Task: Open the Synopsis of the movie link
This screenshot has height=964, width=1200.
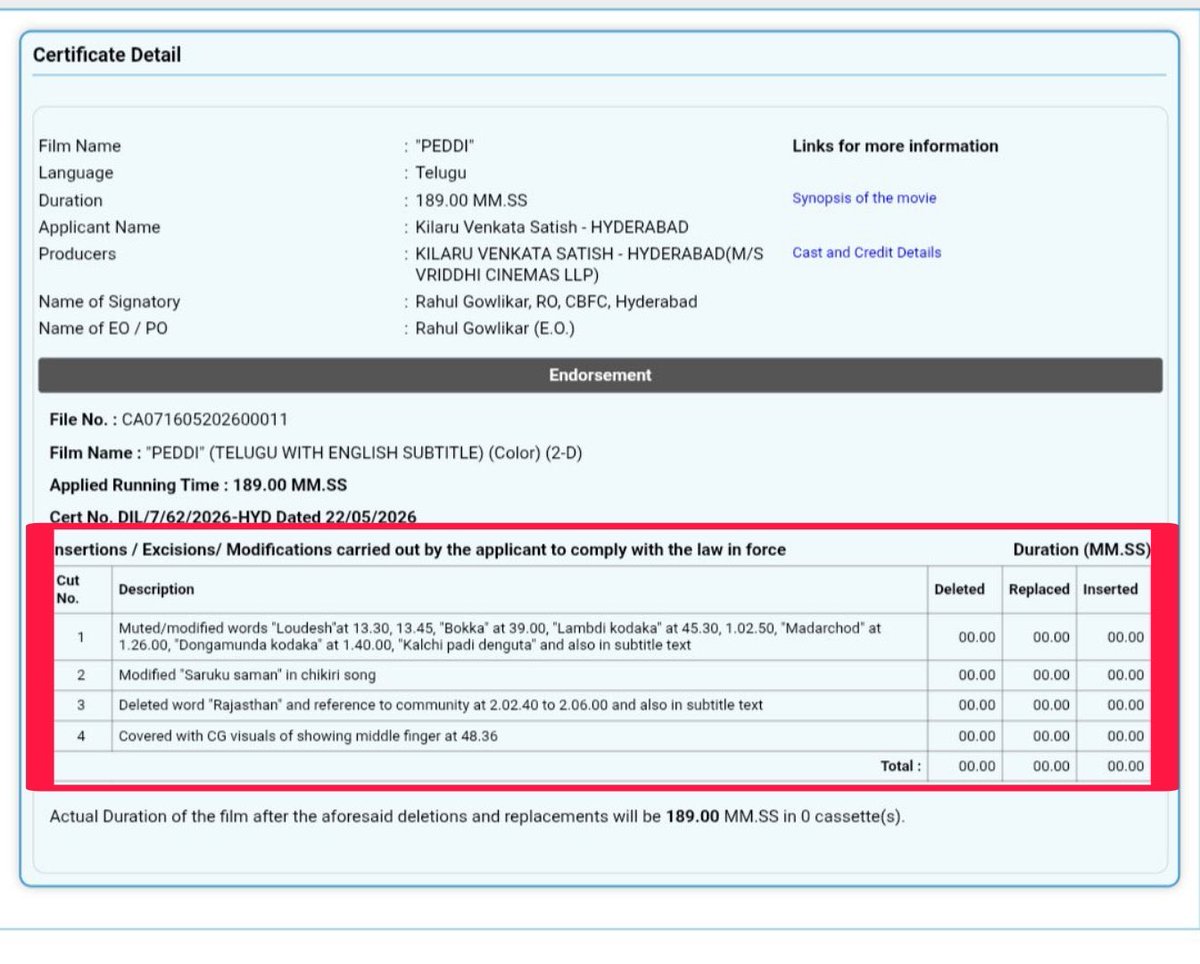Action: [864, 198]
